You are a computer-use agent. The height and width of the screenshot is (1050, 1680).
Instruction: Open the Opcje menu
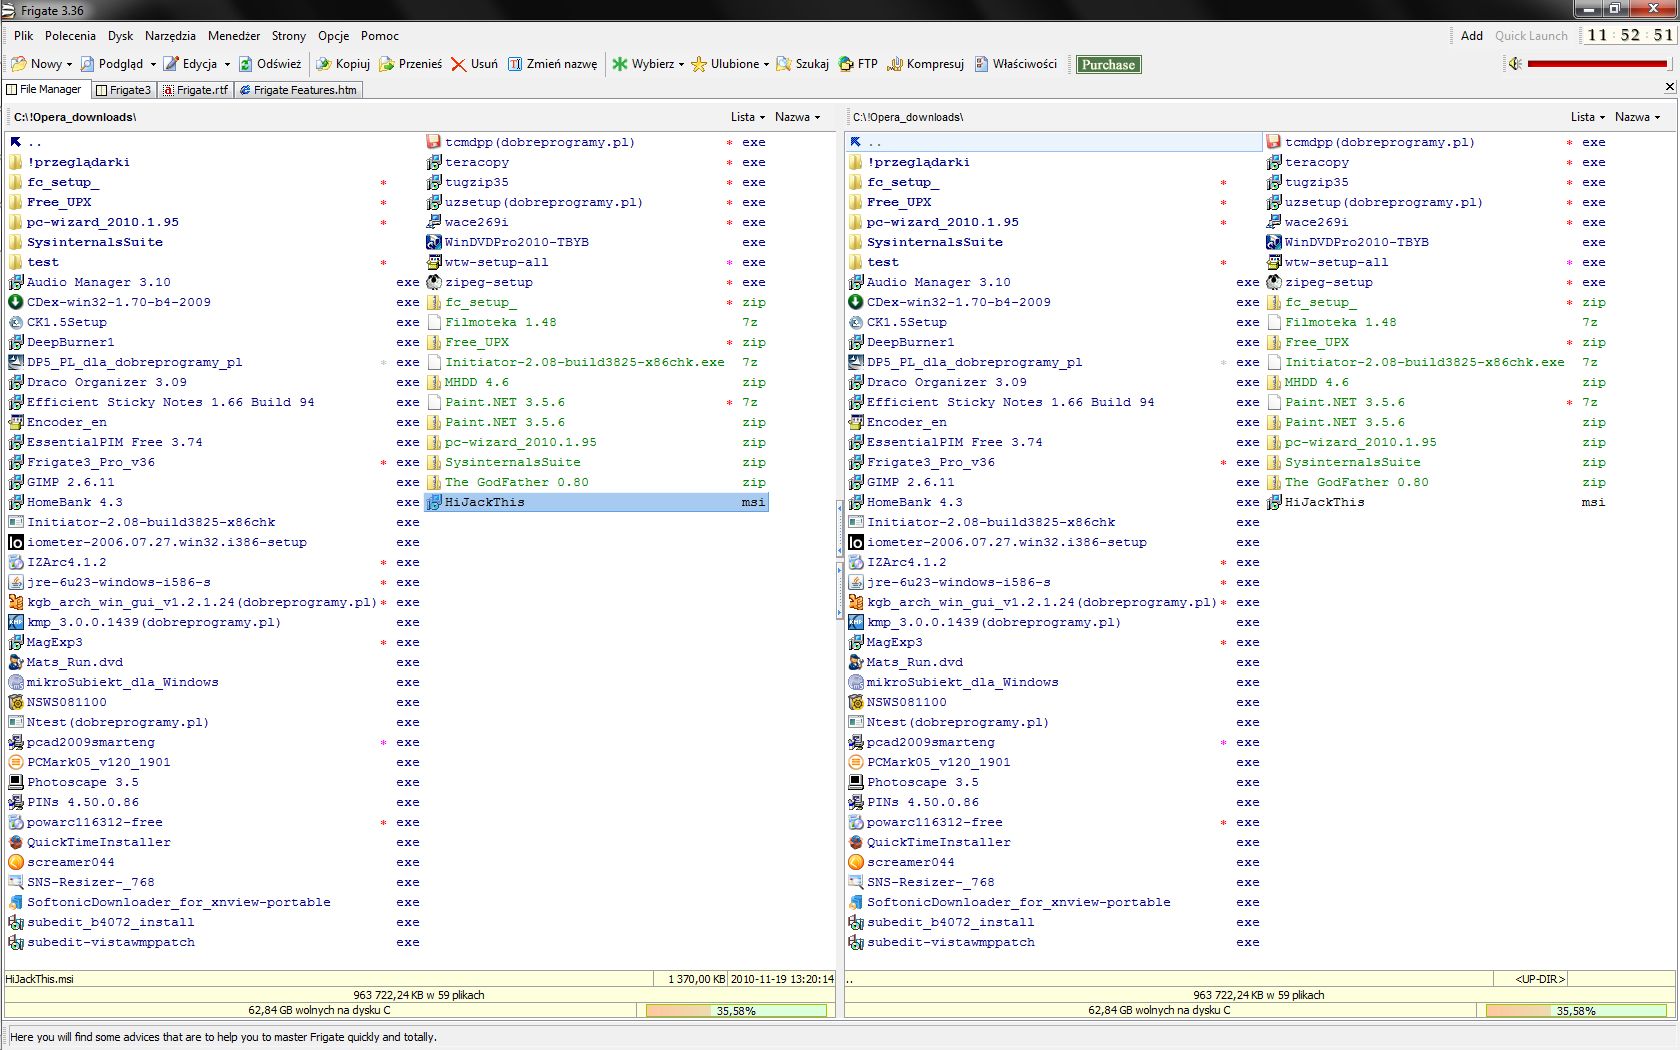click(x=334, y=35)
